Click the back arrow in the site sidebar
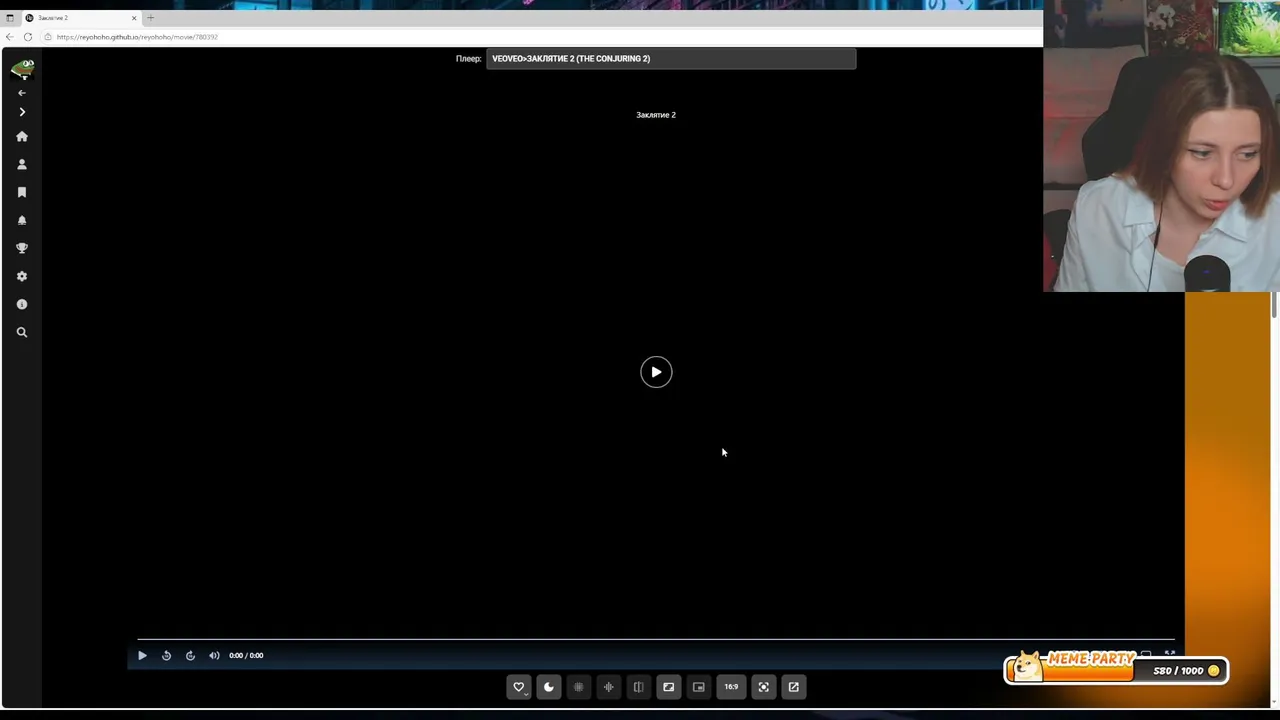Image resolution: width=1280 pixels, height=720 pixels. (x=22, y=93)
